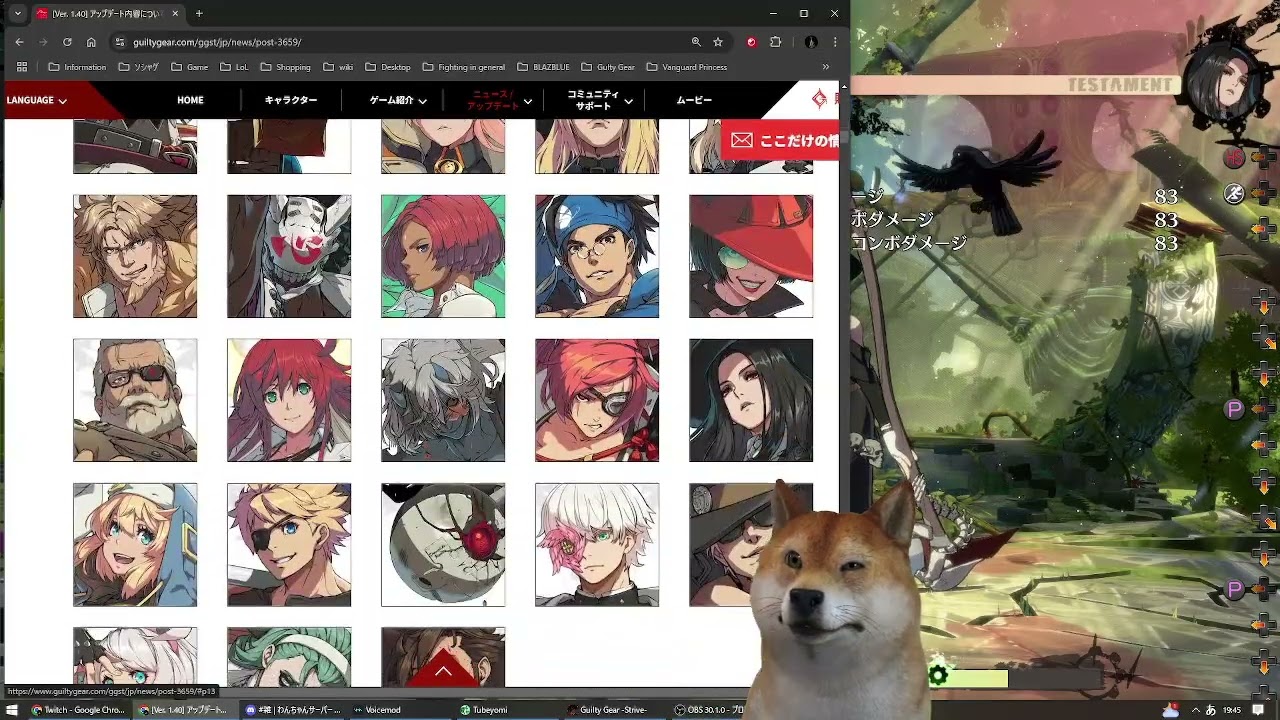Image resolution: width=1280 pixels, height=720 pixels.
Task: Expand the ニュース/アップデート menu
Action: pyautogui.click(x=500, y=100)
